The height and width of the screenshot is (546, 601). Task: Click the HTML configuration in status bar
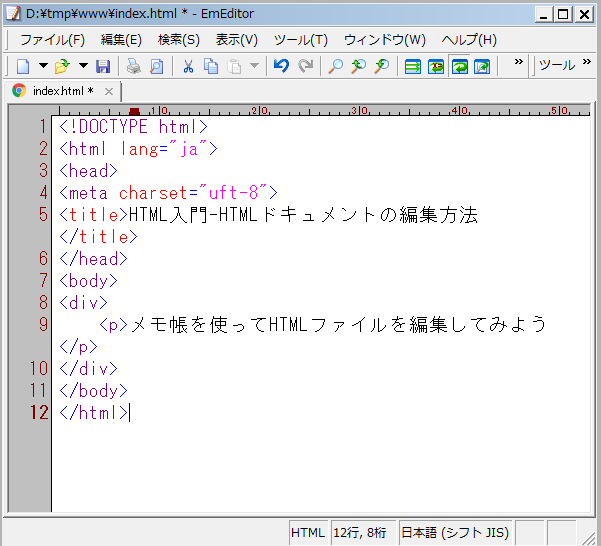(x=308, y=533)
